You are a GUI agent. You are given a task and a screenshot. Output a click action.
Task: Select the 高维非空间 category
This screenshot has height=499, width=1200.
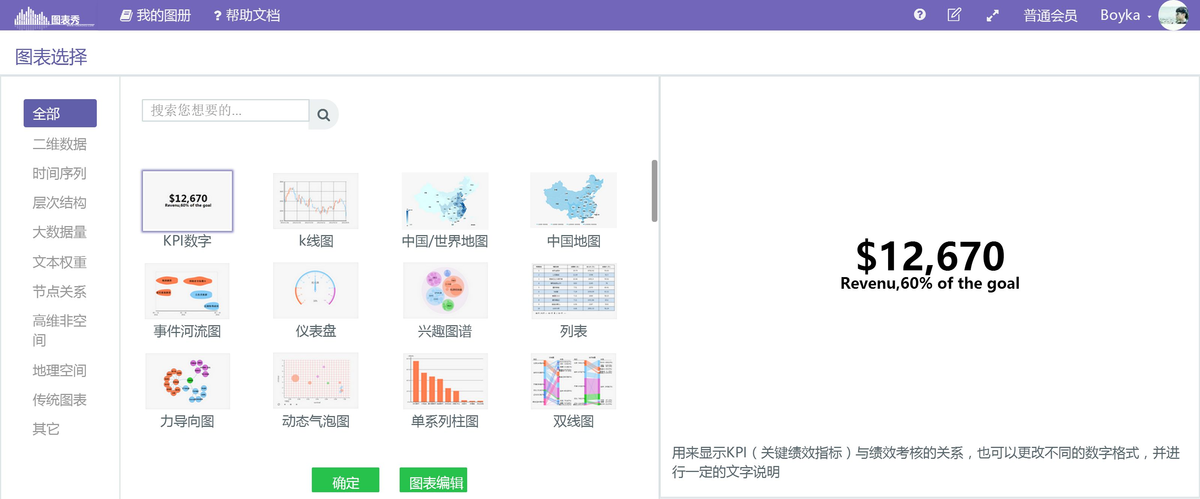point(60,330)
